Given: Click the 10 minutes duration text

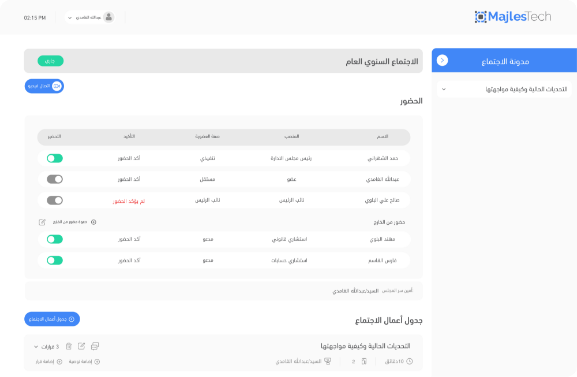Looking at the screenshot, I should pyautogui.click(x=394, y=362).
